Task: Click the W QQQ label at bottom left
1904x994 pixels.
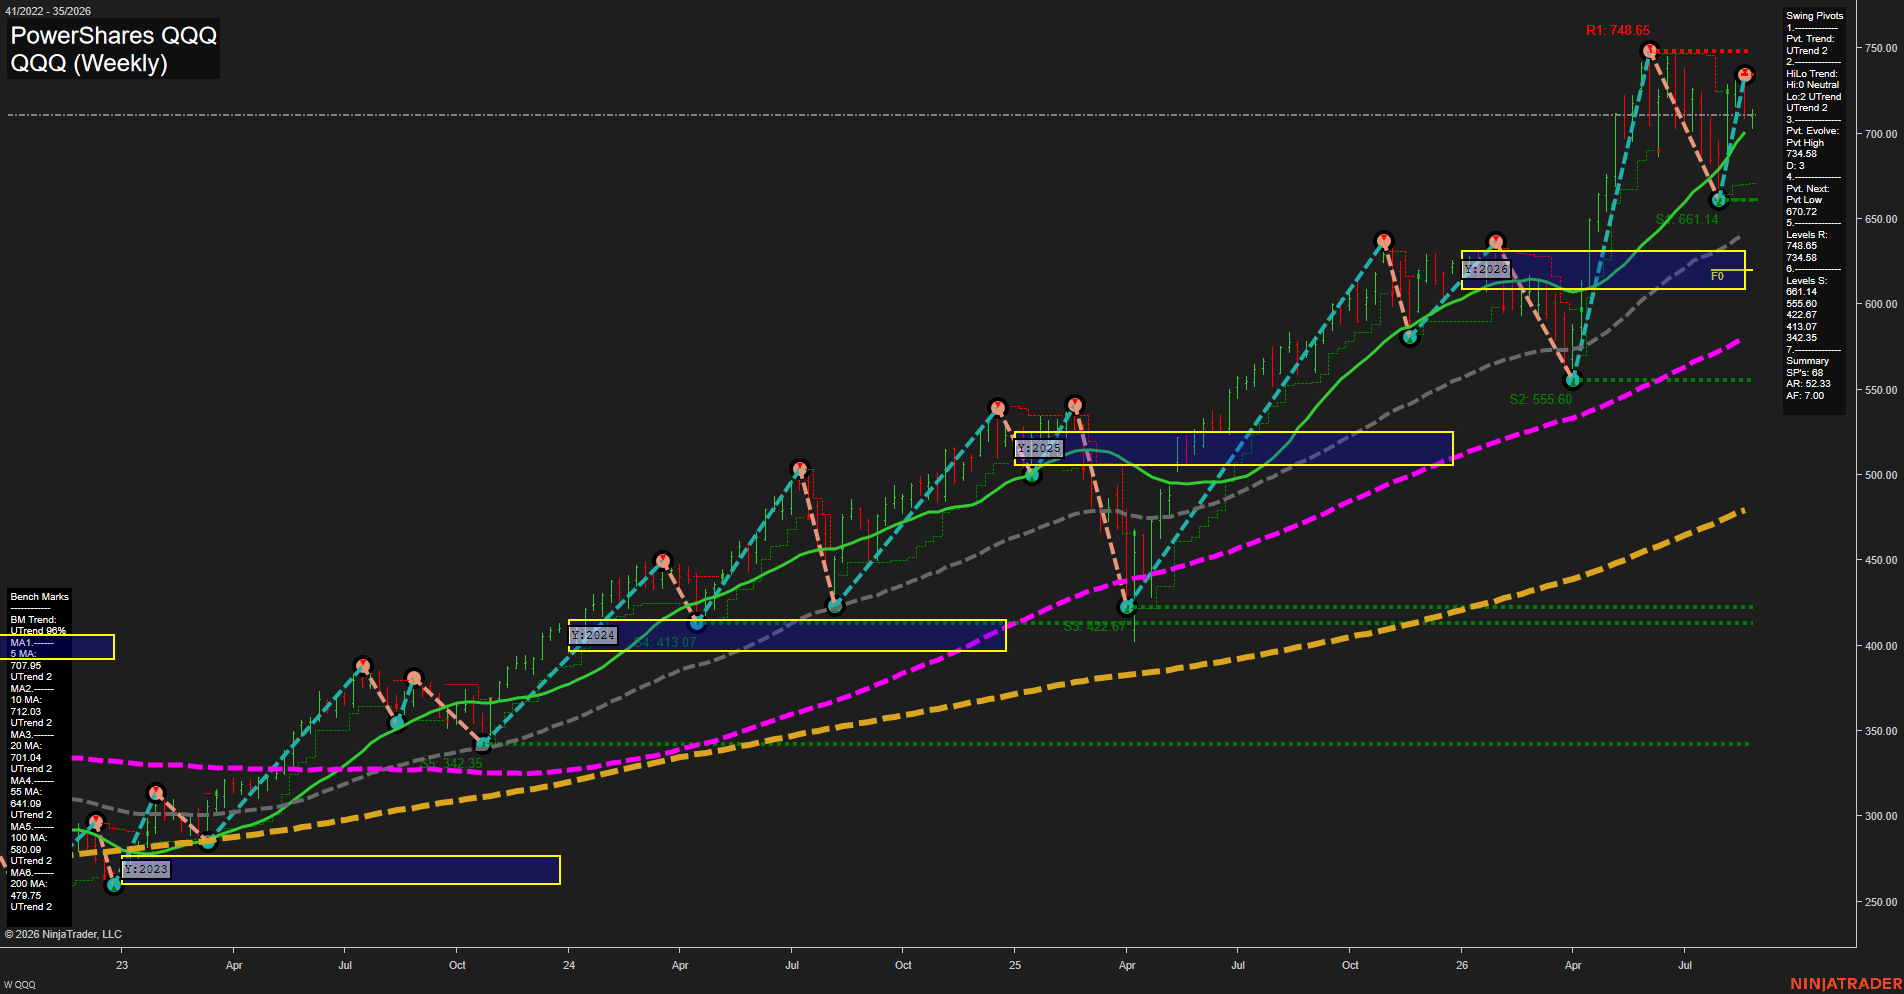Action: (x=20, y=985)
